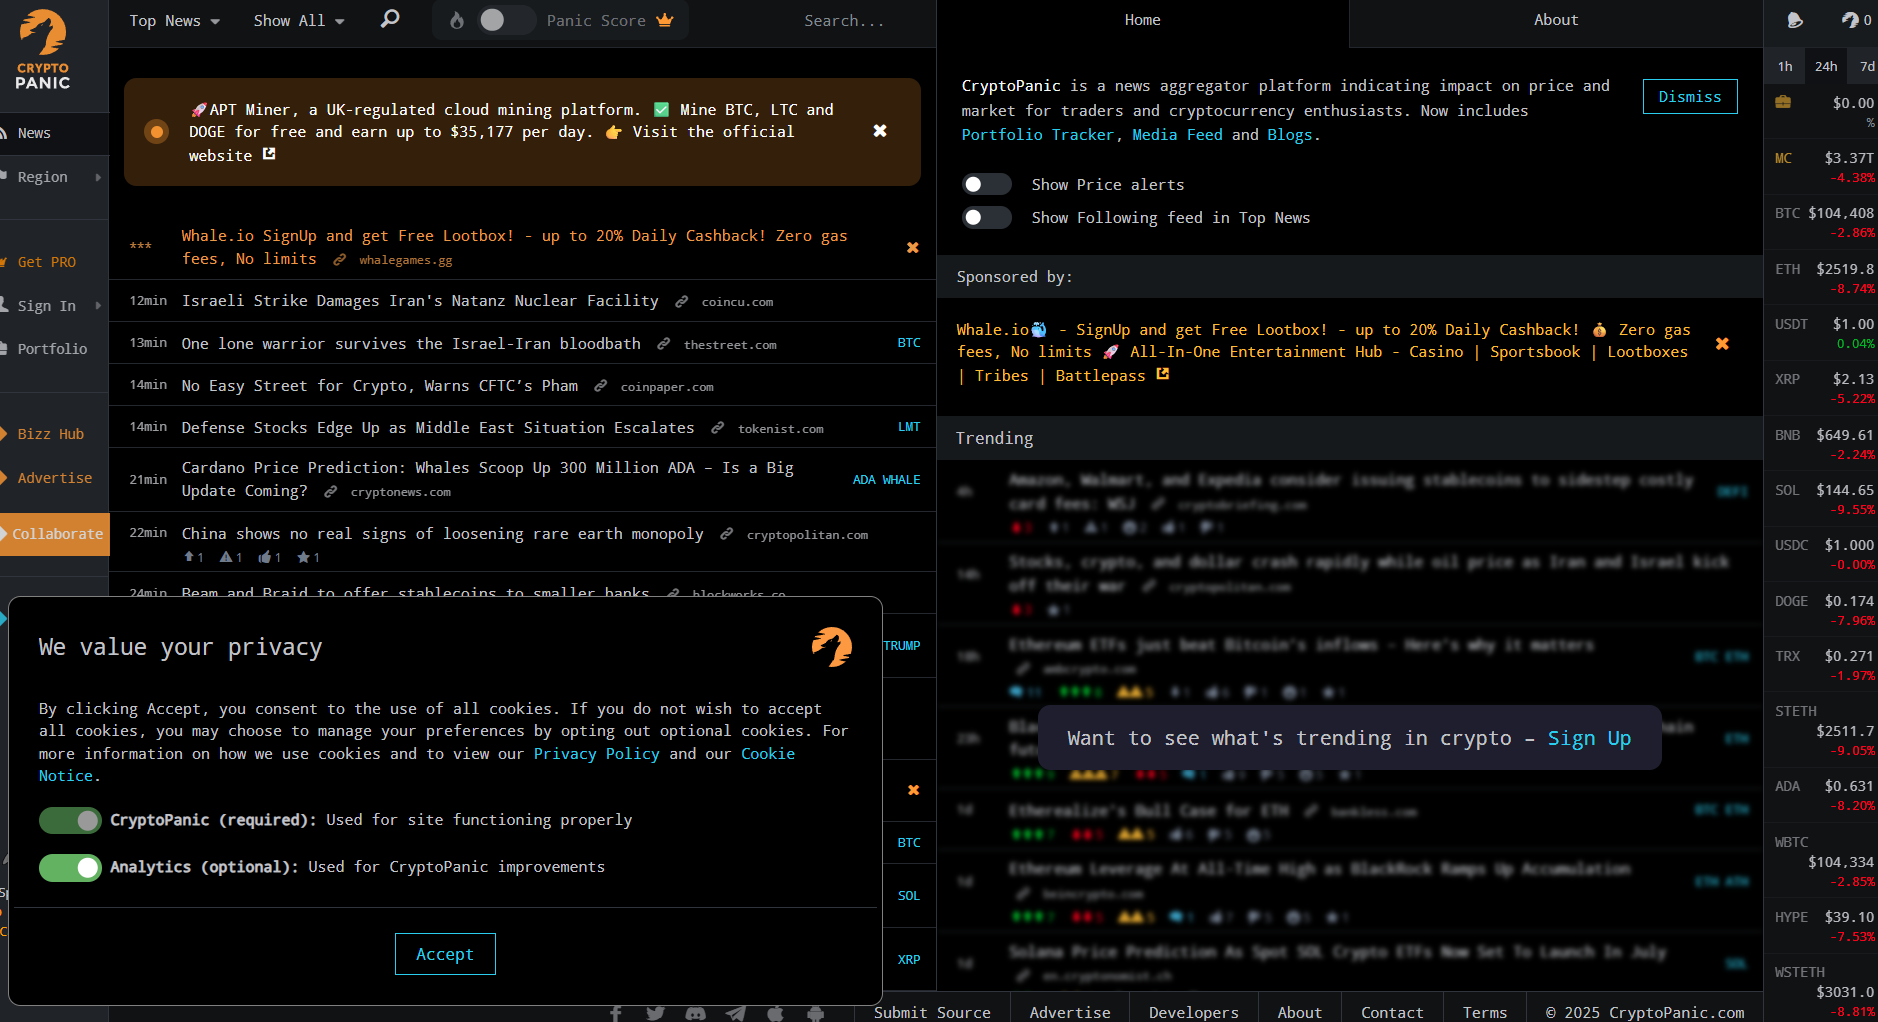
Task: Click the link icon beside tokenist.com
Action: tap(717, 427)
